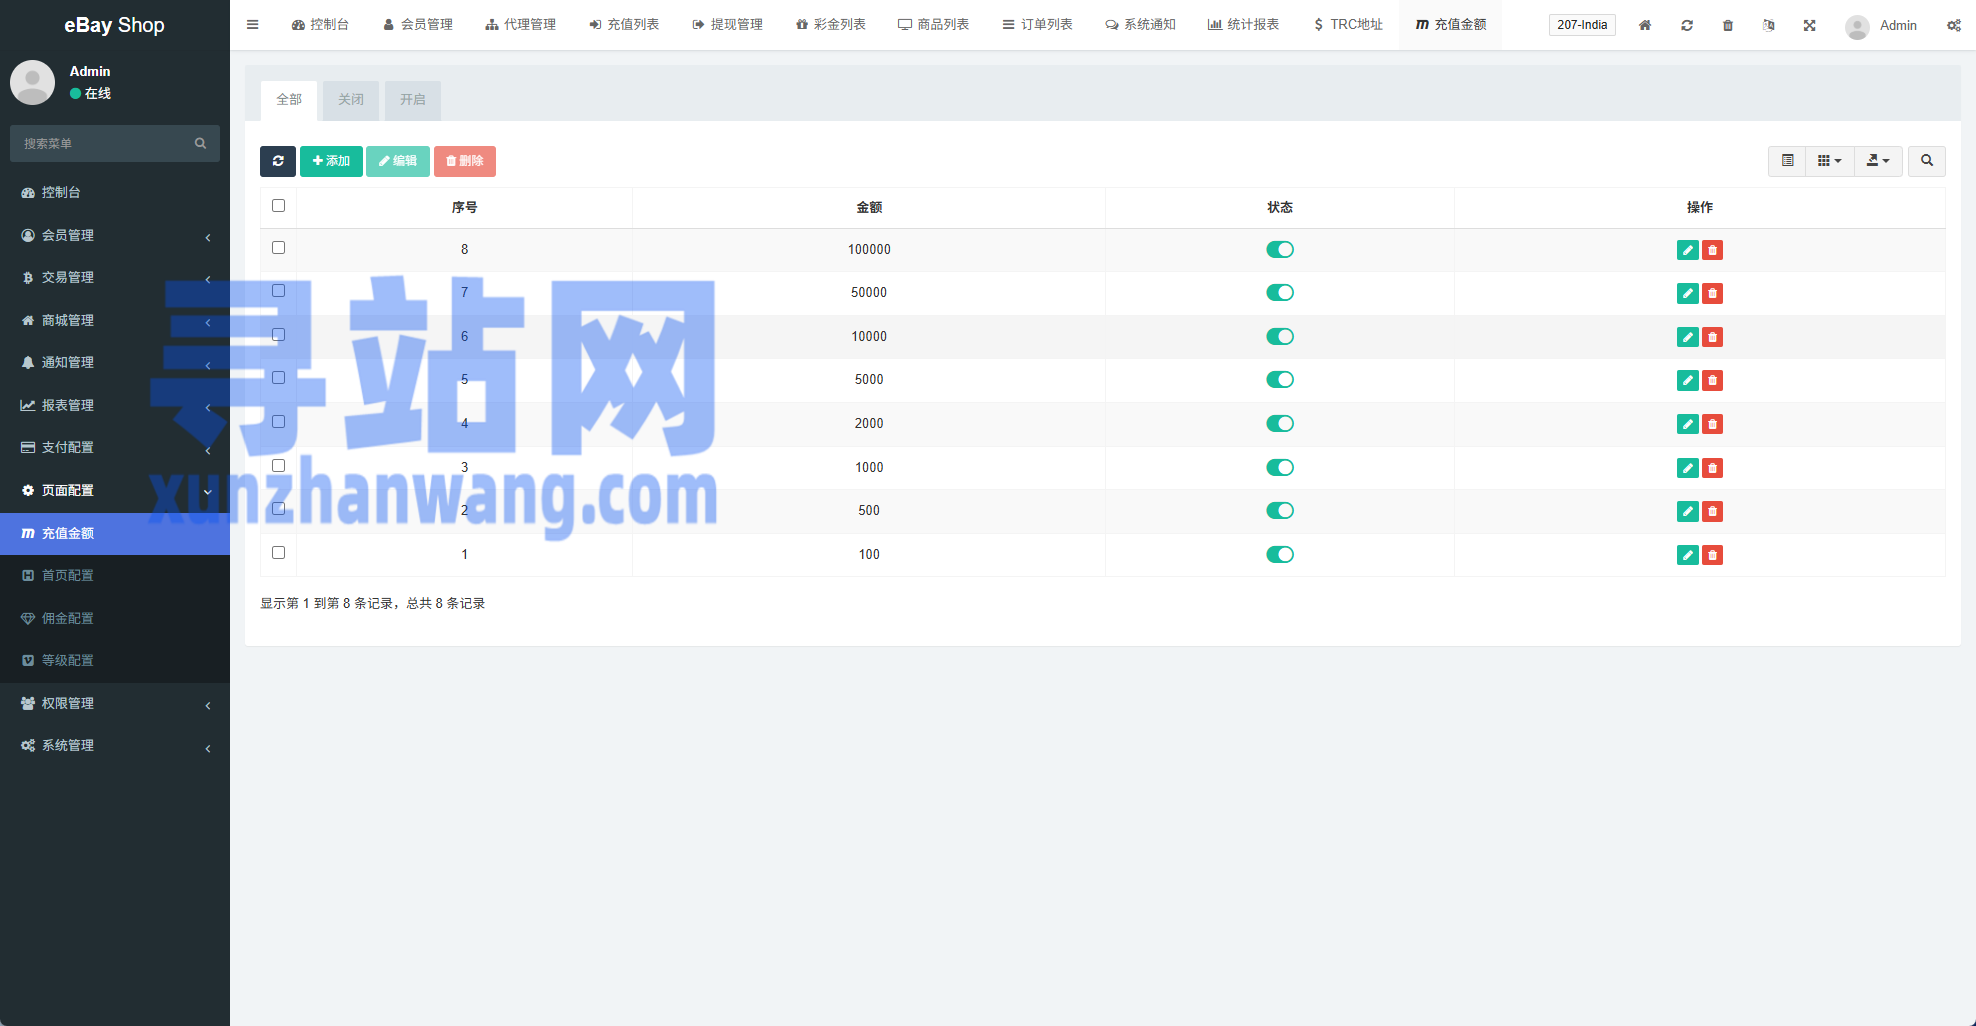Image resolution: width=1976 pixels, height=1026 pixels.
Task: Open the column display dropdown
Action: [1829, 161]
